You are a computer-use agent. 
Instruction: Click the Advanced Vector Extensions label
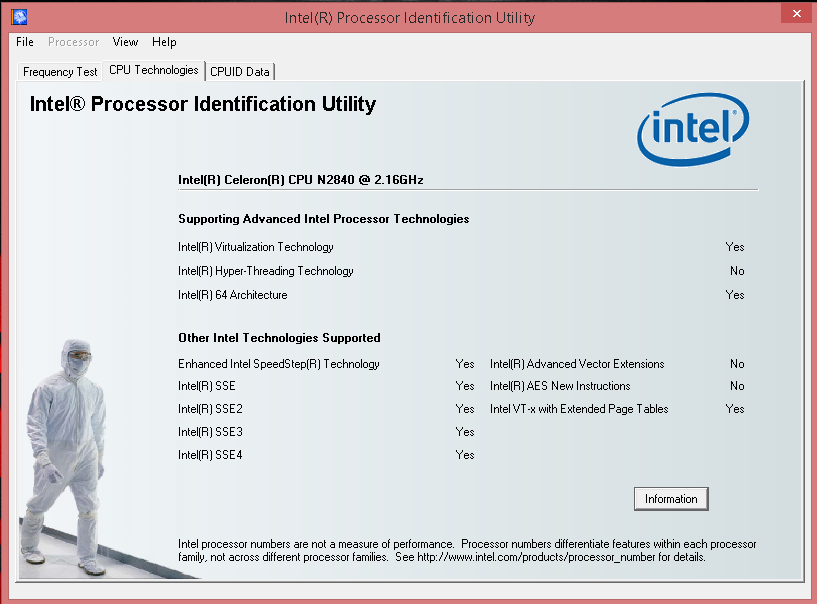[577, 364]
